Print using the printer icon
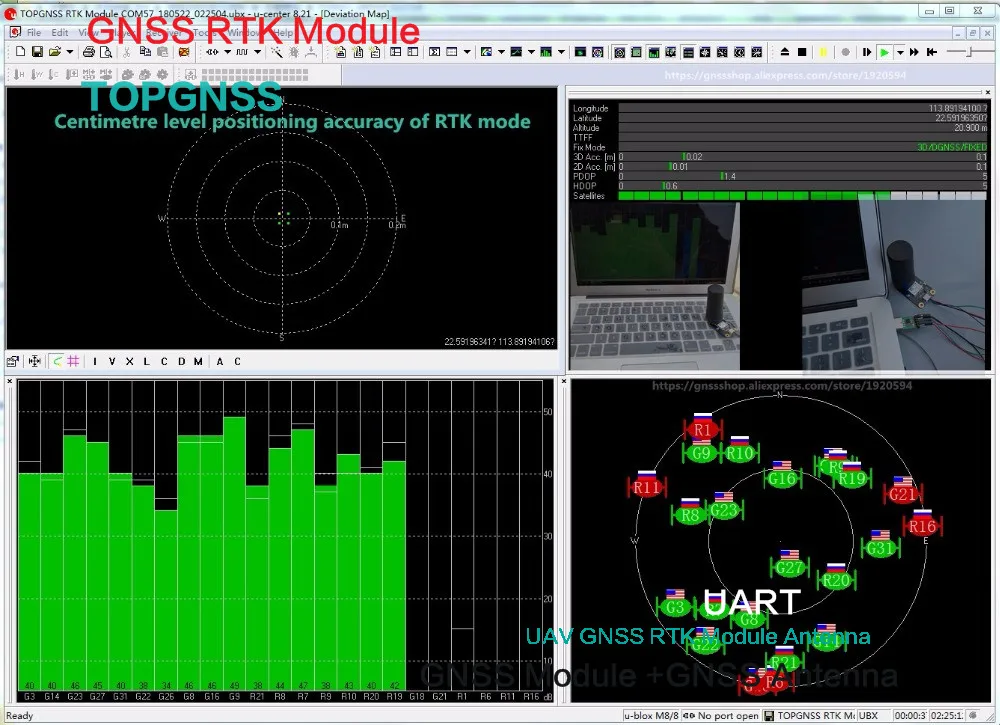Viewport: 1000px width, 725px height. pyautogui.click(x=89, y=52)
